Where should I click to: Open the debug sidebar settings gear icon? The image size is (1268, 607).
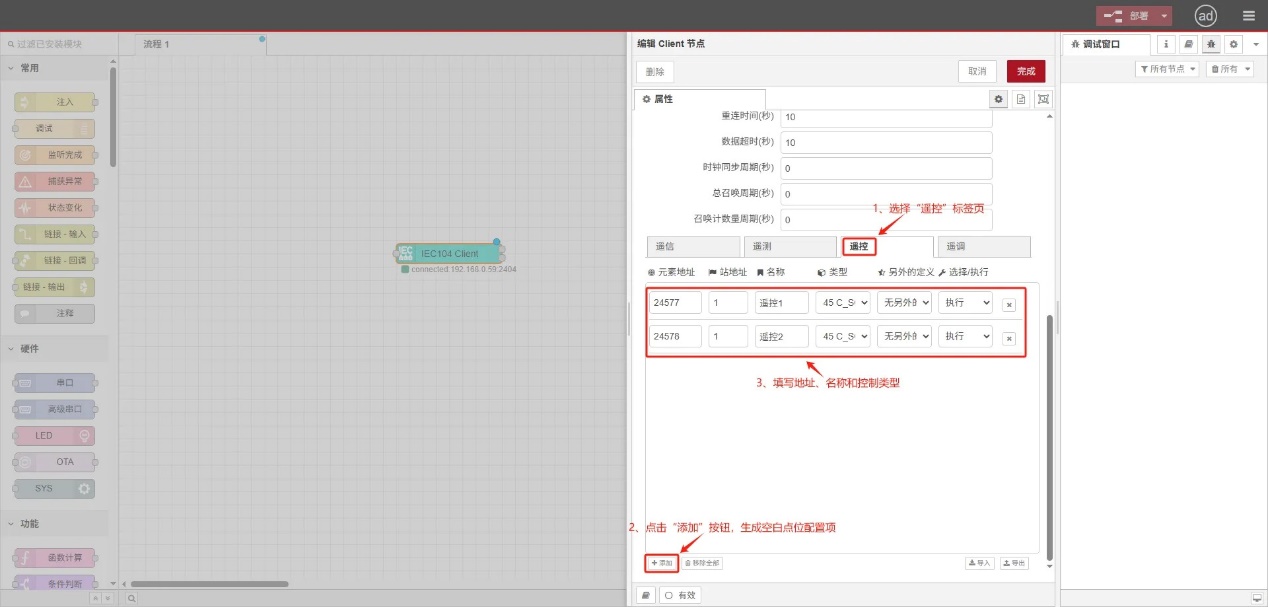click(1232, 44)
